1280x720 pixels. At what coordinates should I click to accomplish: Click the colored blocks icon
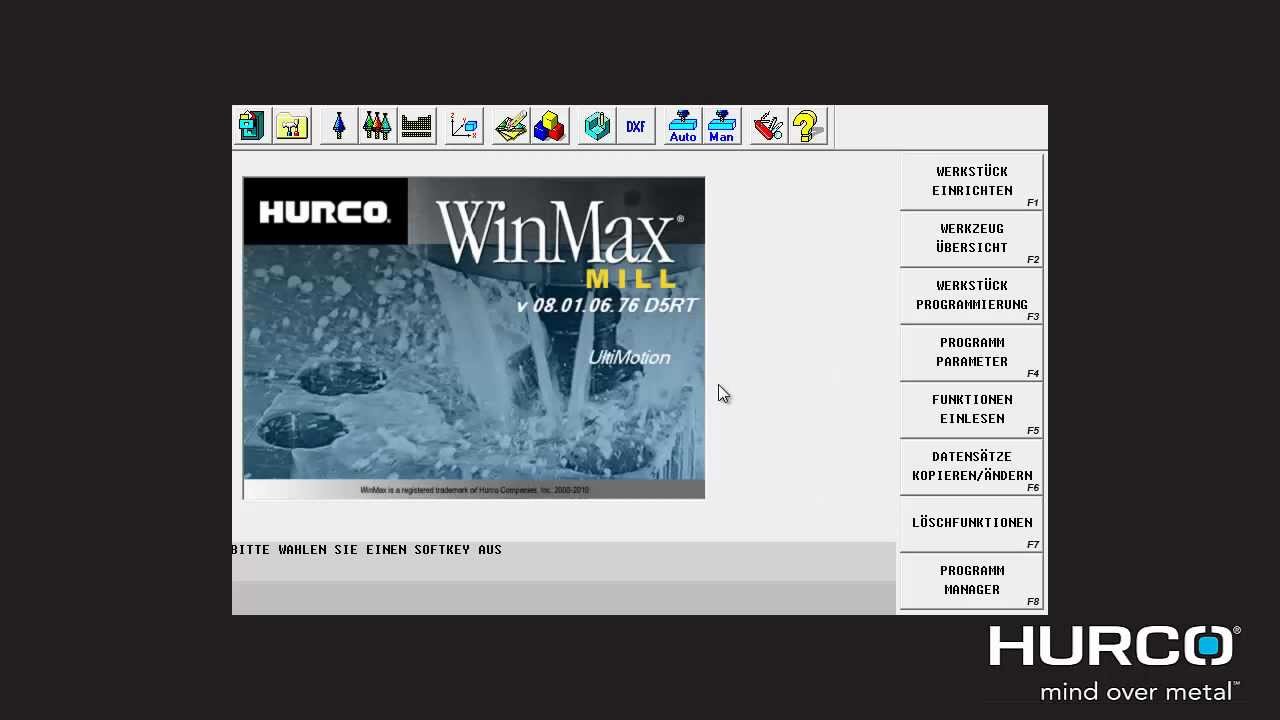click(549, 126)
